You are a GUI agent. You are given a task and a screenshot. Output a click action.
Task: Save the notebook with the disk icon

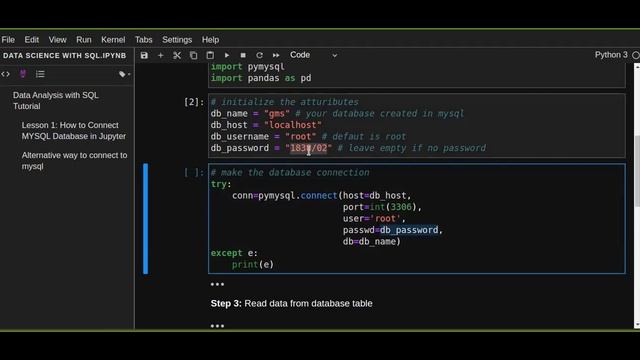[144, 55]
